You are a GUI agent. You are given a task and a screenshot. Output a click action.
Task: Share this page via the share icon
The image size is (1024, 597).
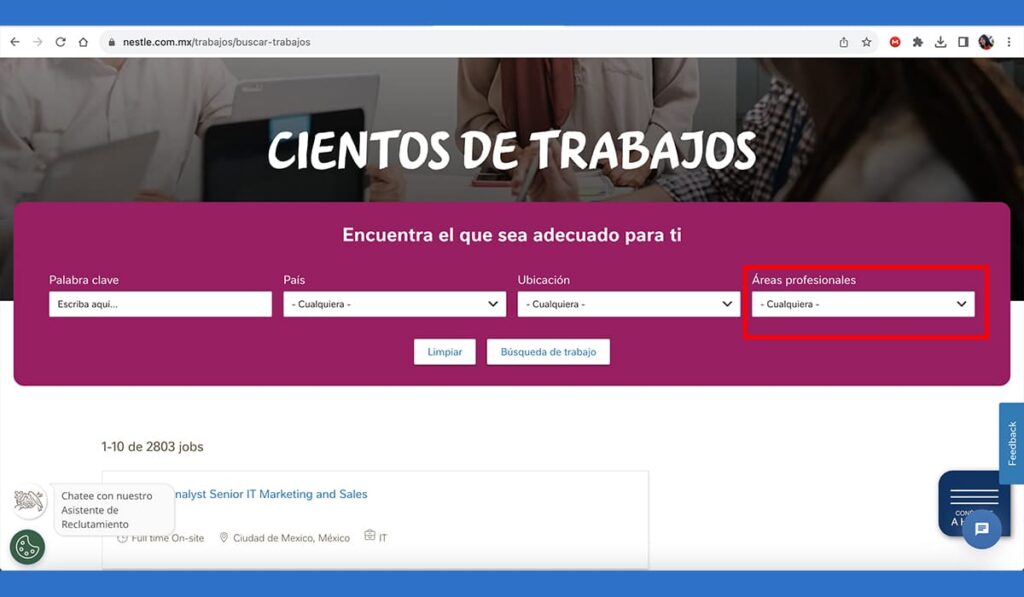click(844, 42)
